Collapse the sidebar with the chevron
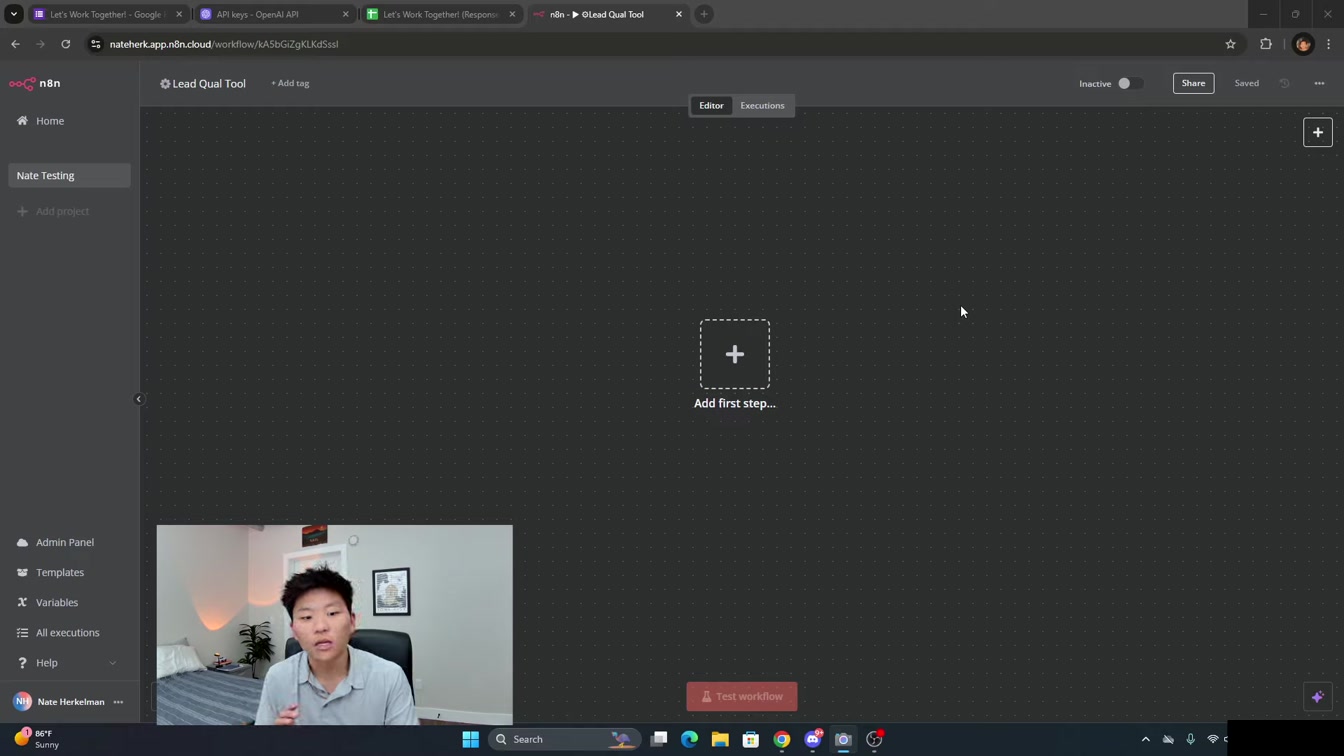 (139, 399)
